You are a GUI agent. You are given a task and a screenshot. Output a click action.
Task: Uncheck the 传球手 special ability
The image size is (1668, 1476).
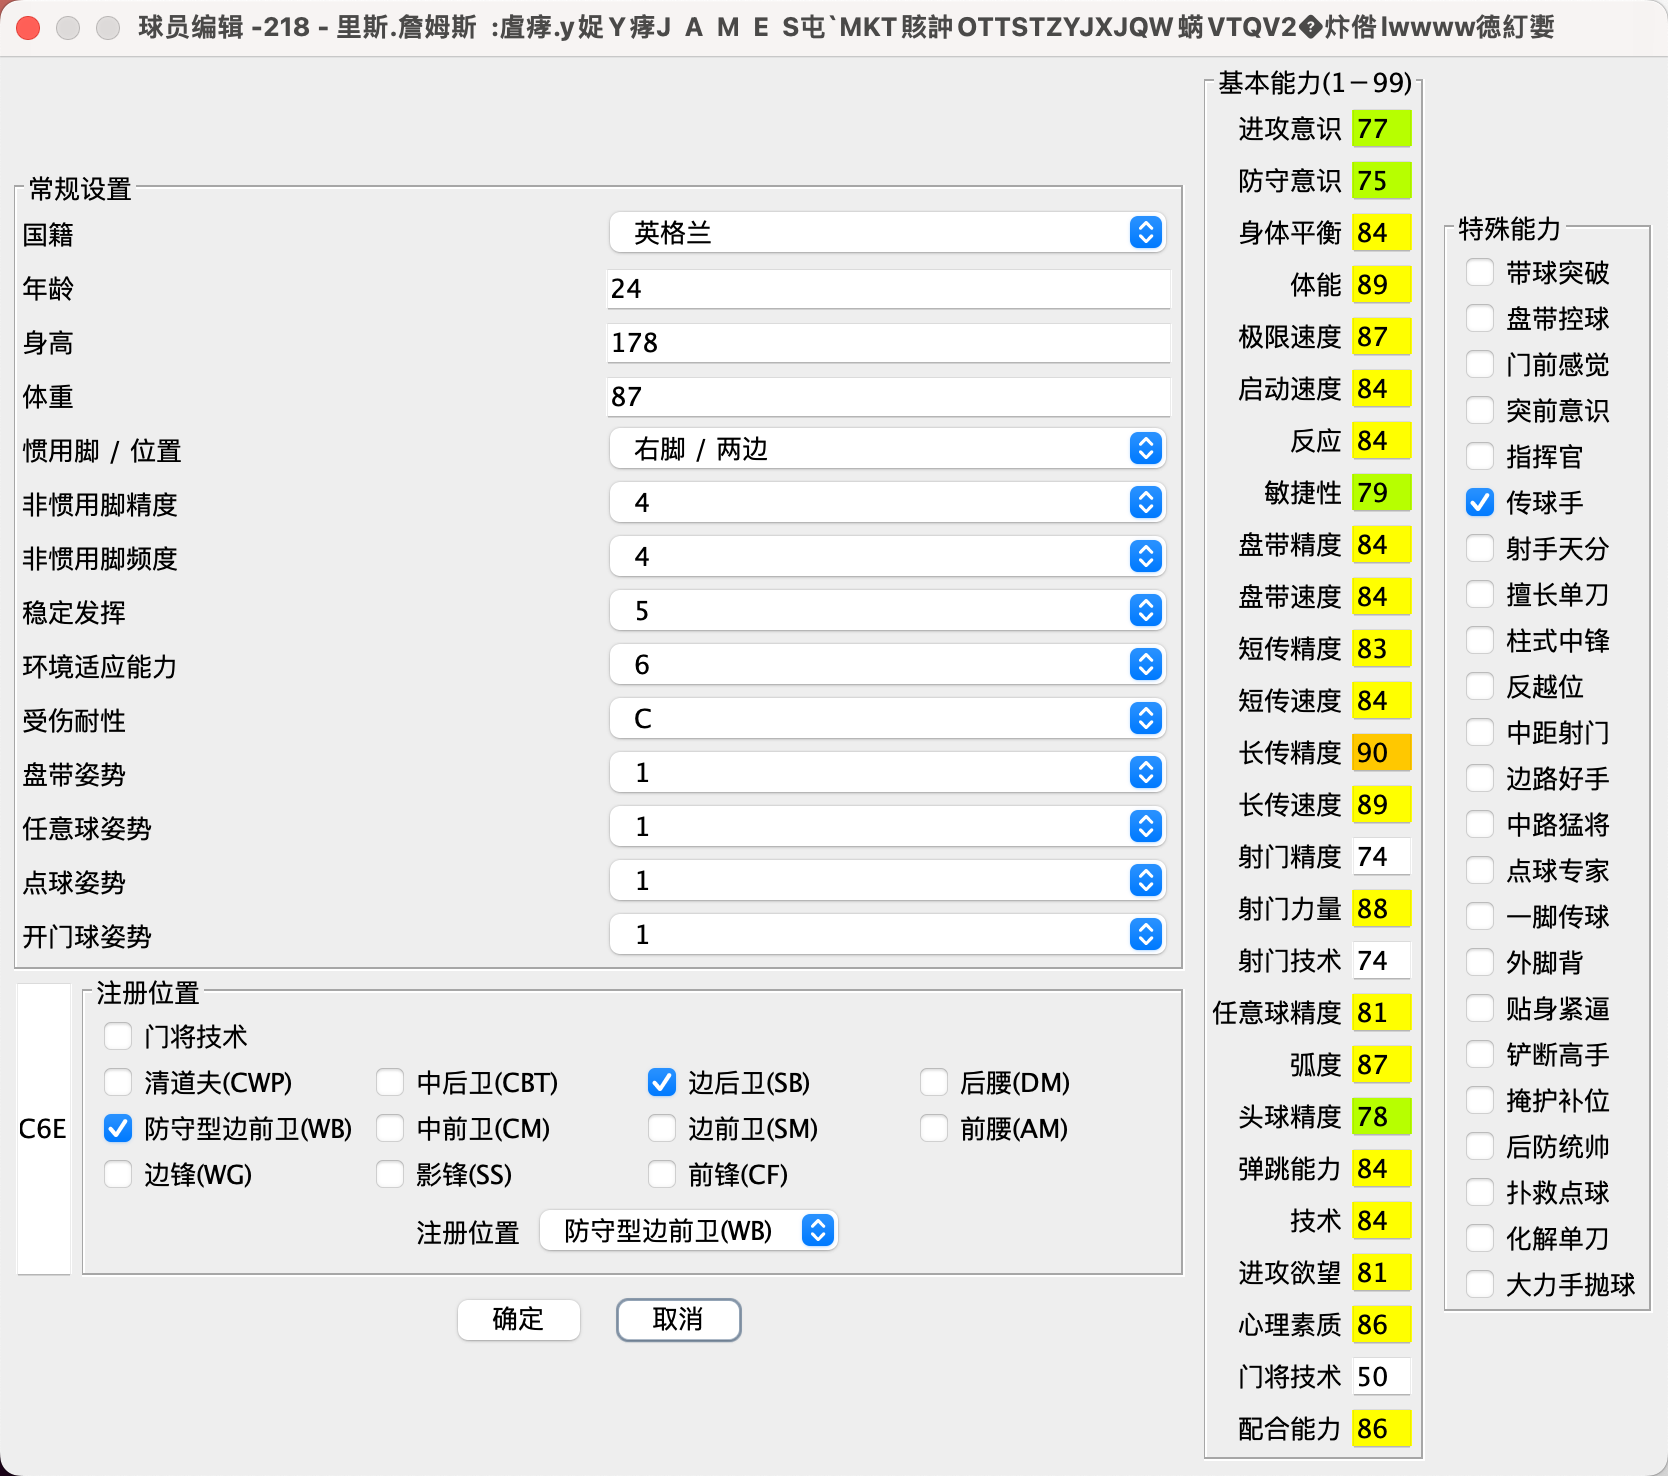(x=1480, y=502)
